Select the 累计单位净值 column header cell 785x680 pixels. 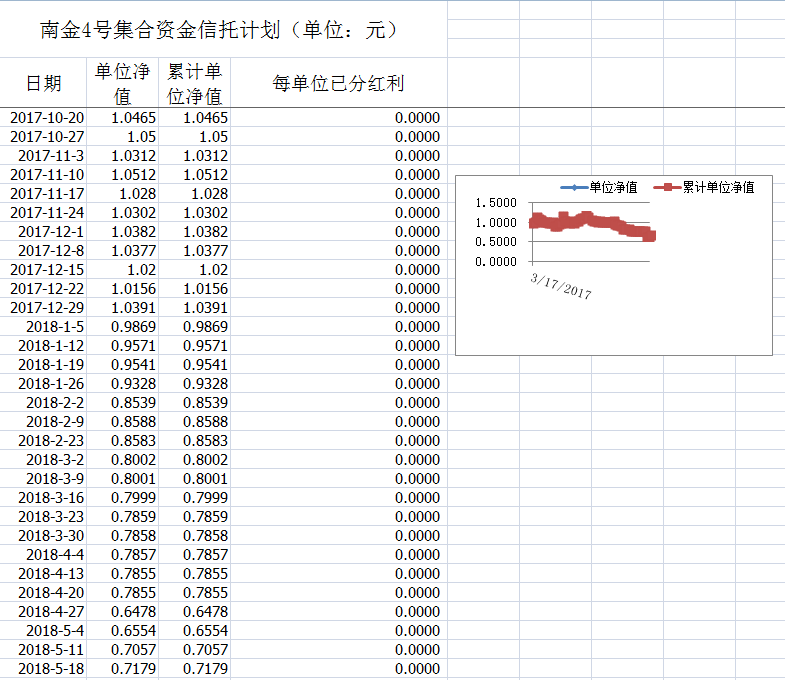click(x=194, y=83)
